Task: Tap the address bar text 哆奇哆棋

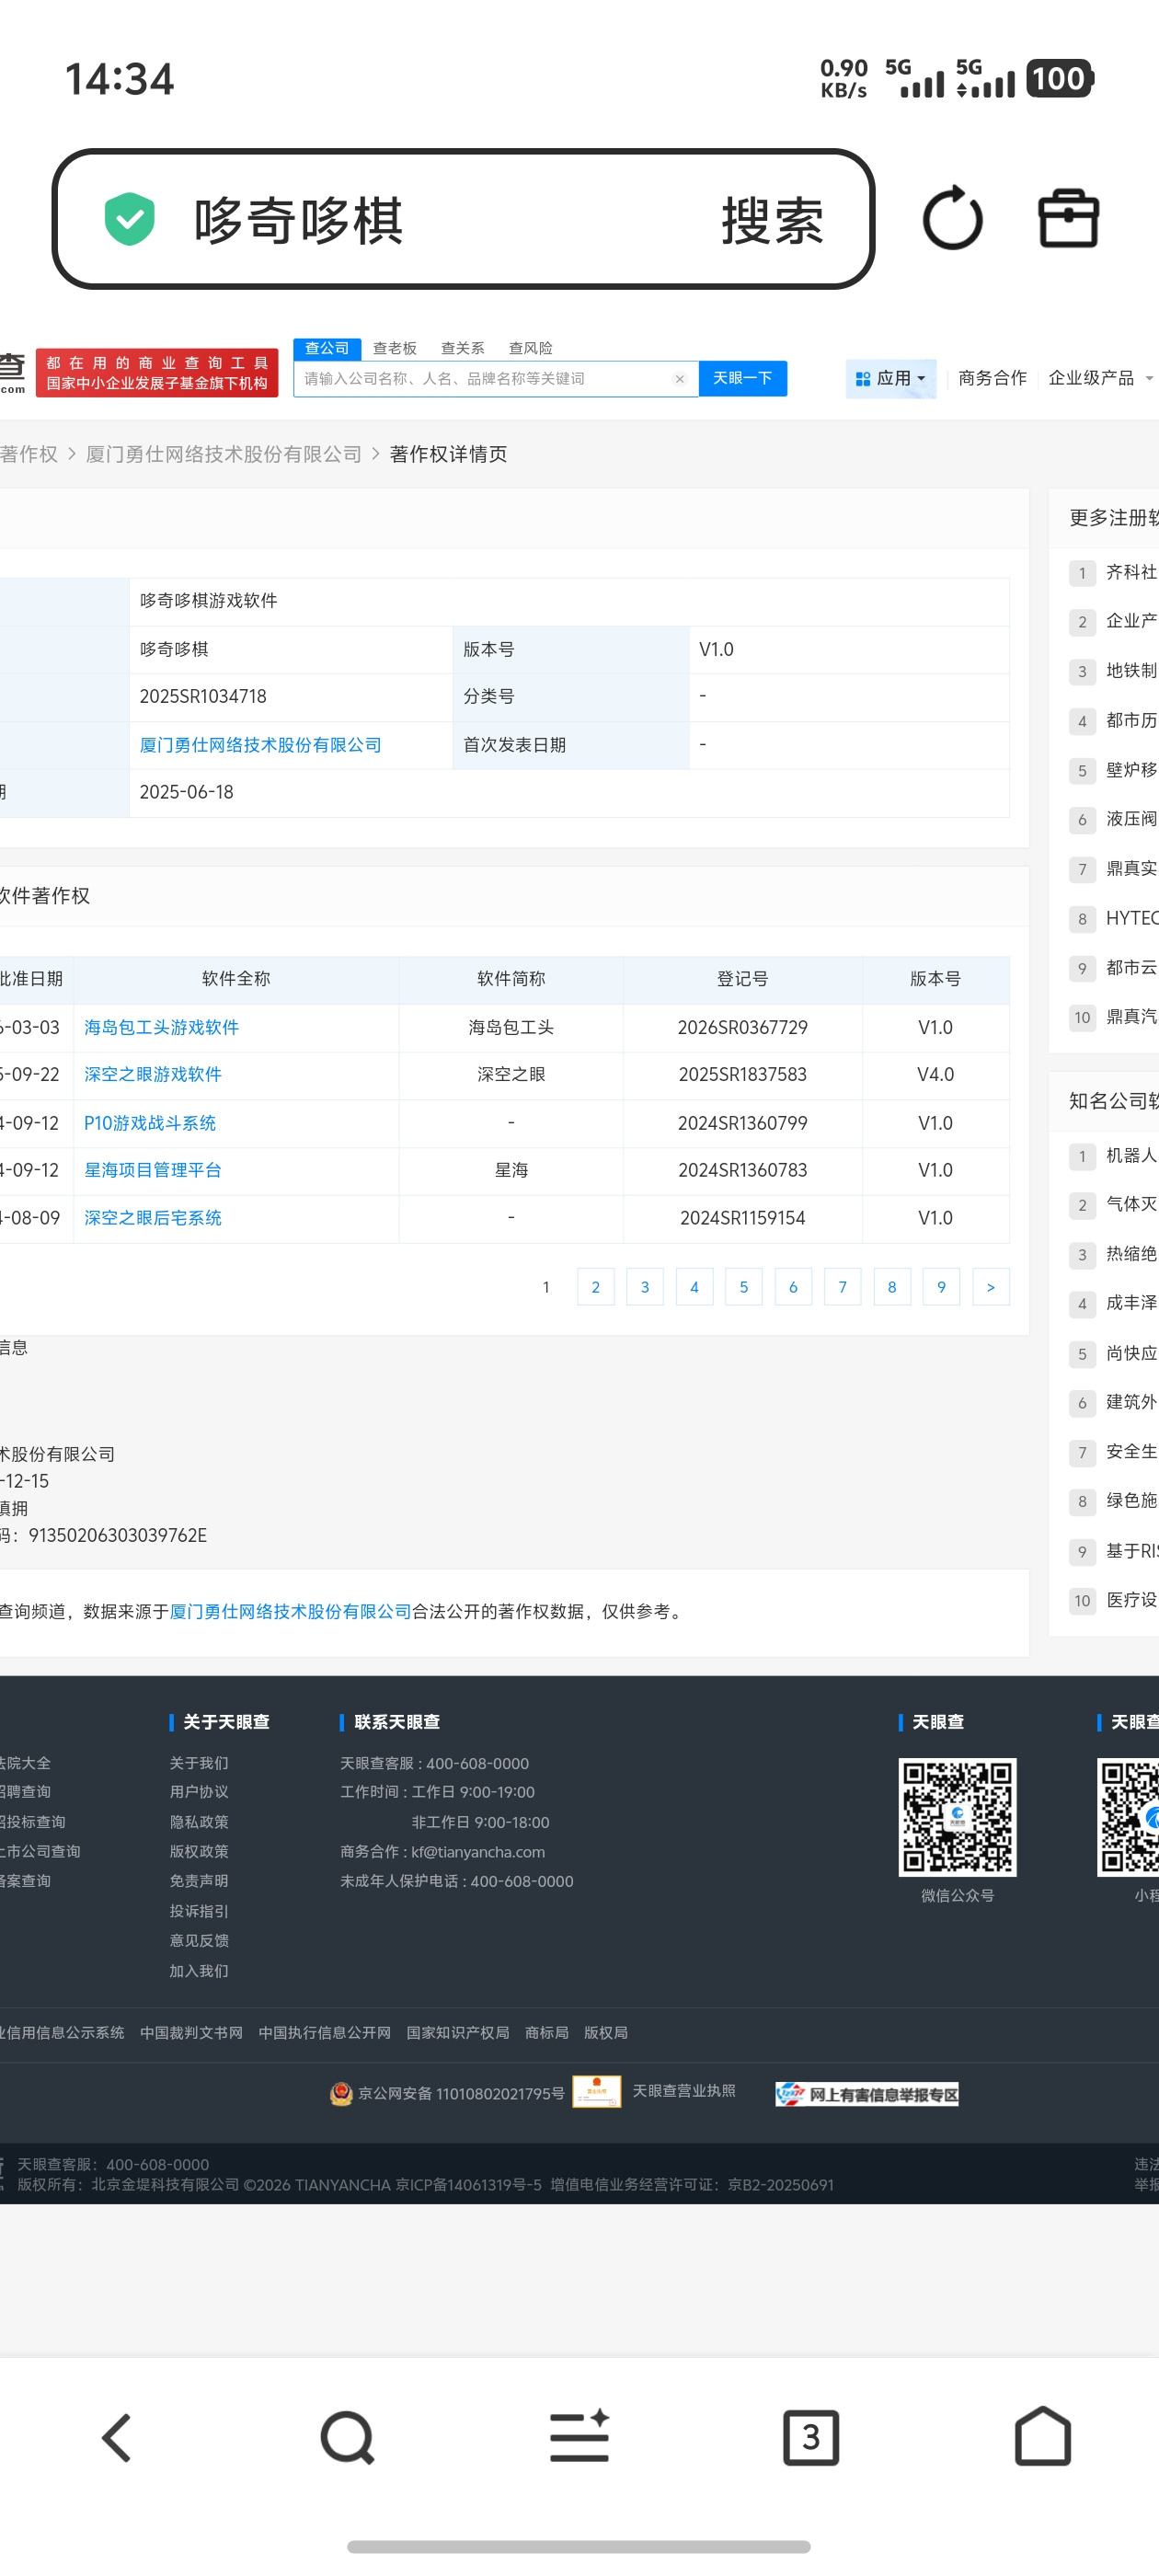Action: [x=298, y=220]
